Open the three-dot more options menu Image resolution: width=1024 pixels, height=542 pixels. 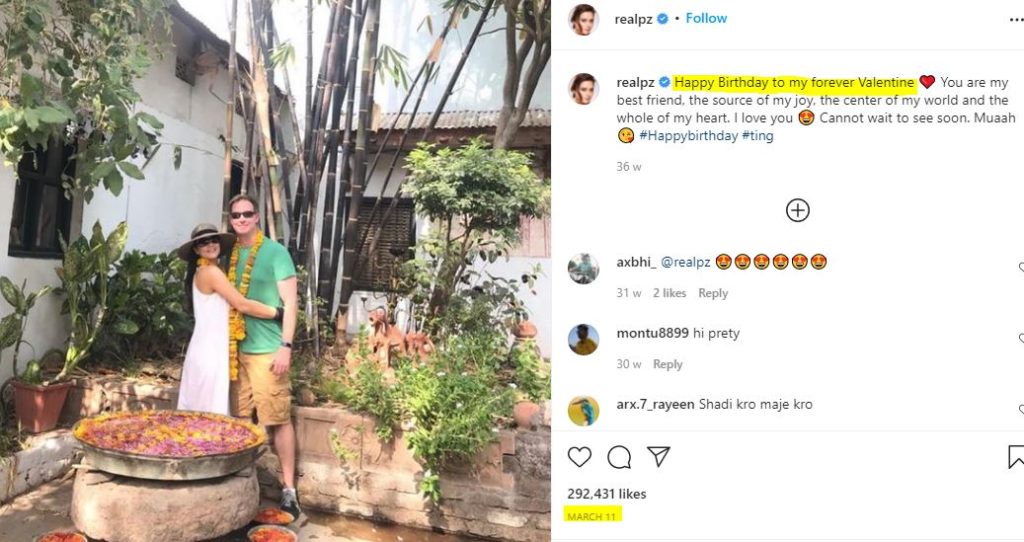point(1016,20)
